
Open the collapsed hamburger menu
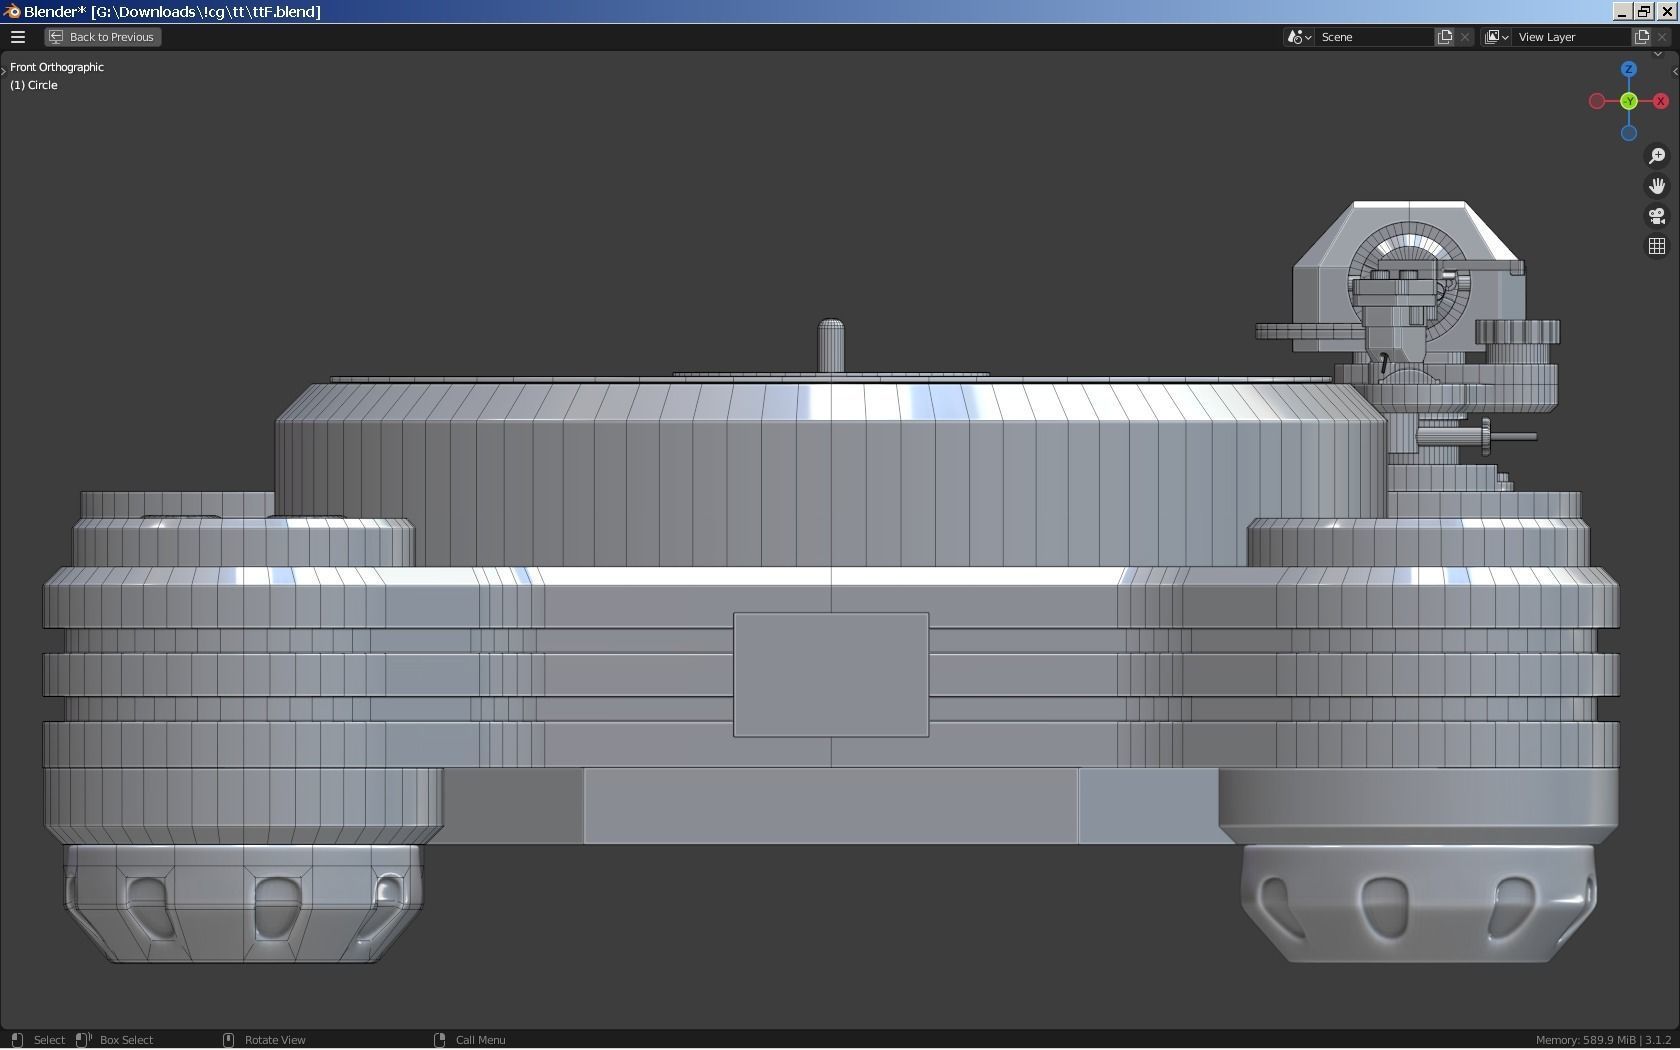18,37
